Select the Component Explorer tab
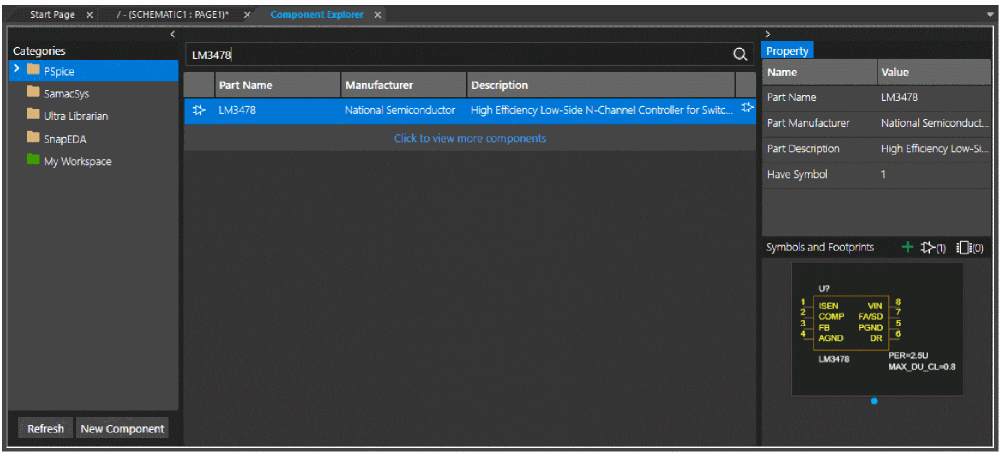 coord(317,14)
